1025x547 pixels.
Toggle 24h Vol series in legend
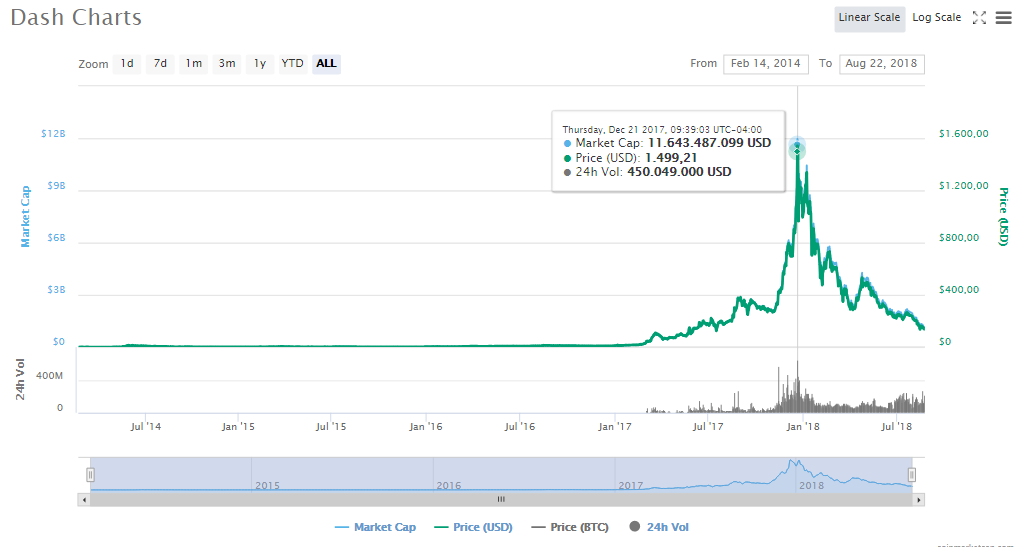coord(659,527)
